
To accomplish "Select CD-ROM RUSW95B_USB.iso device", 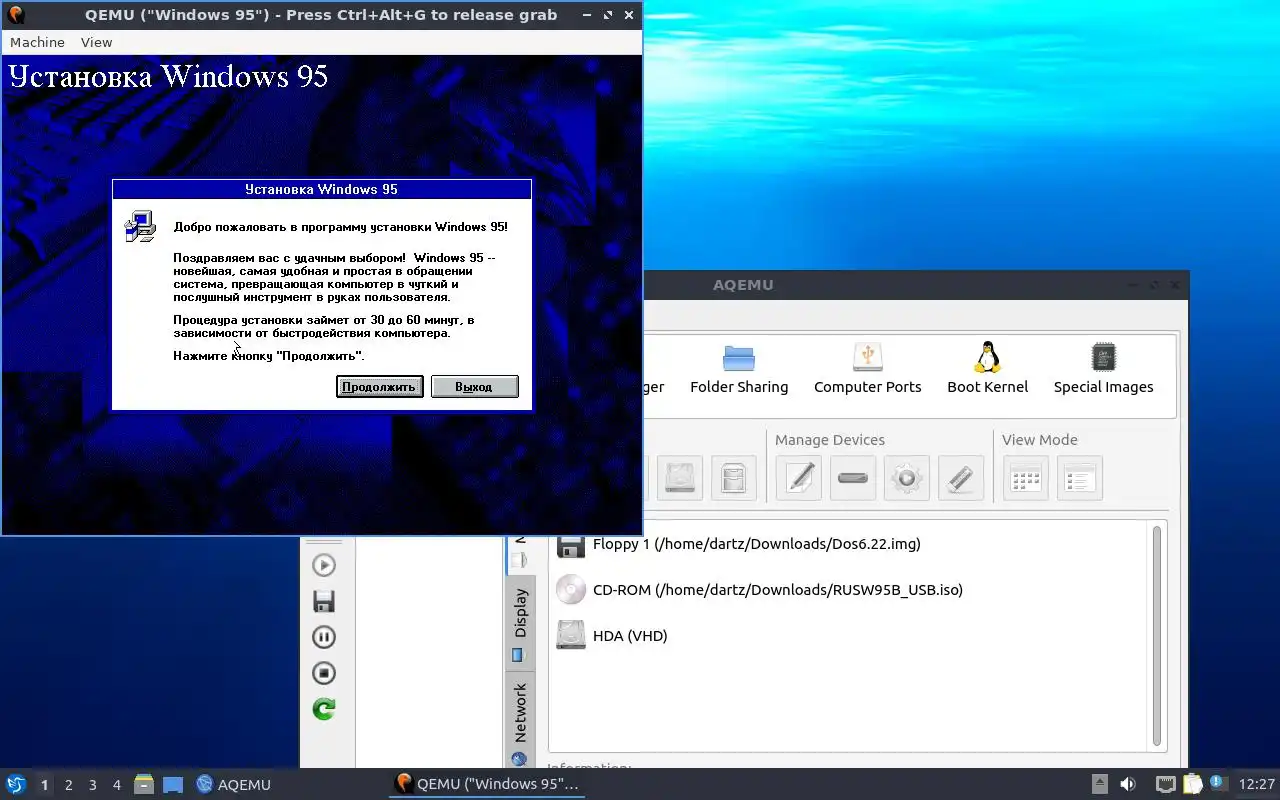I will [x=759, y=590].
